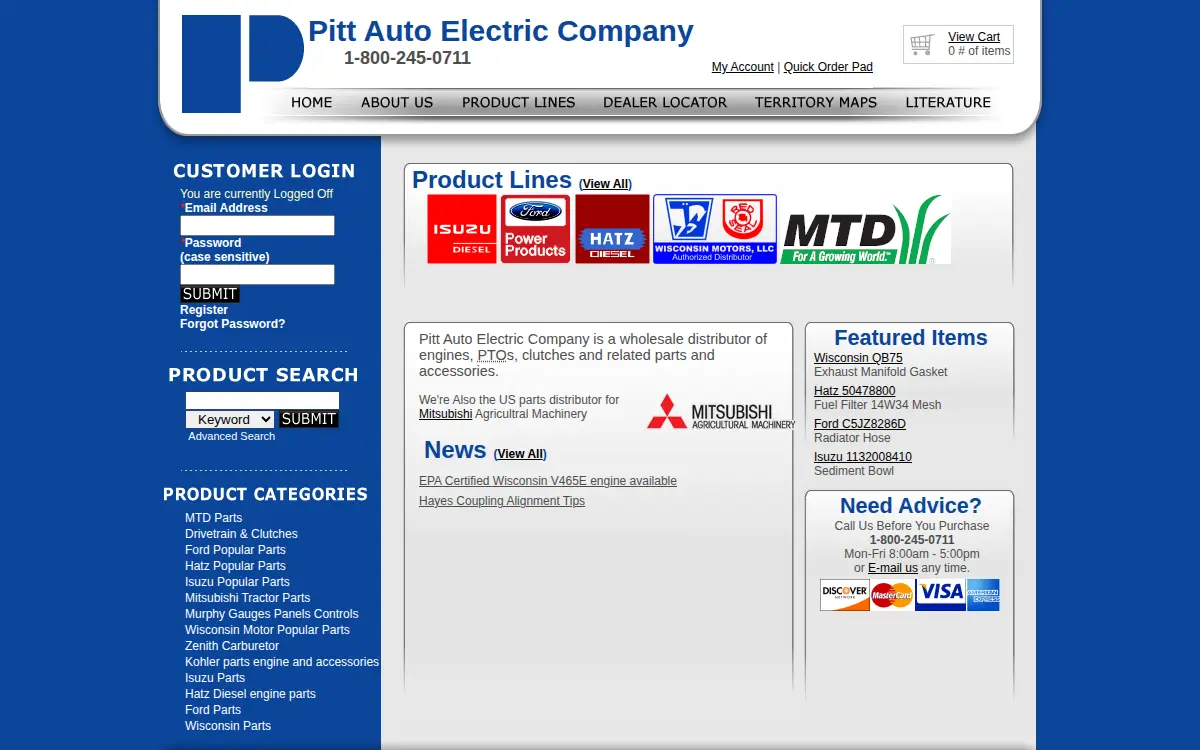Click the login SUBMIT button
This screenshot has height=750, width=1200.
point(210,294)
